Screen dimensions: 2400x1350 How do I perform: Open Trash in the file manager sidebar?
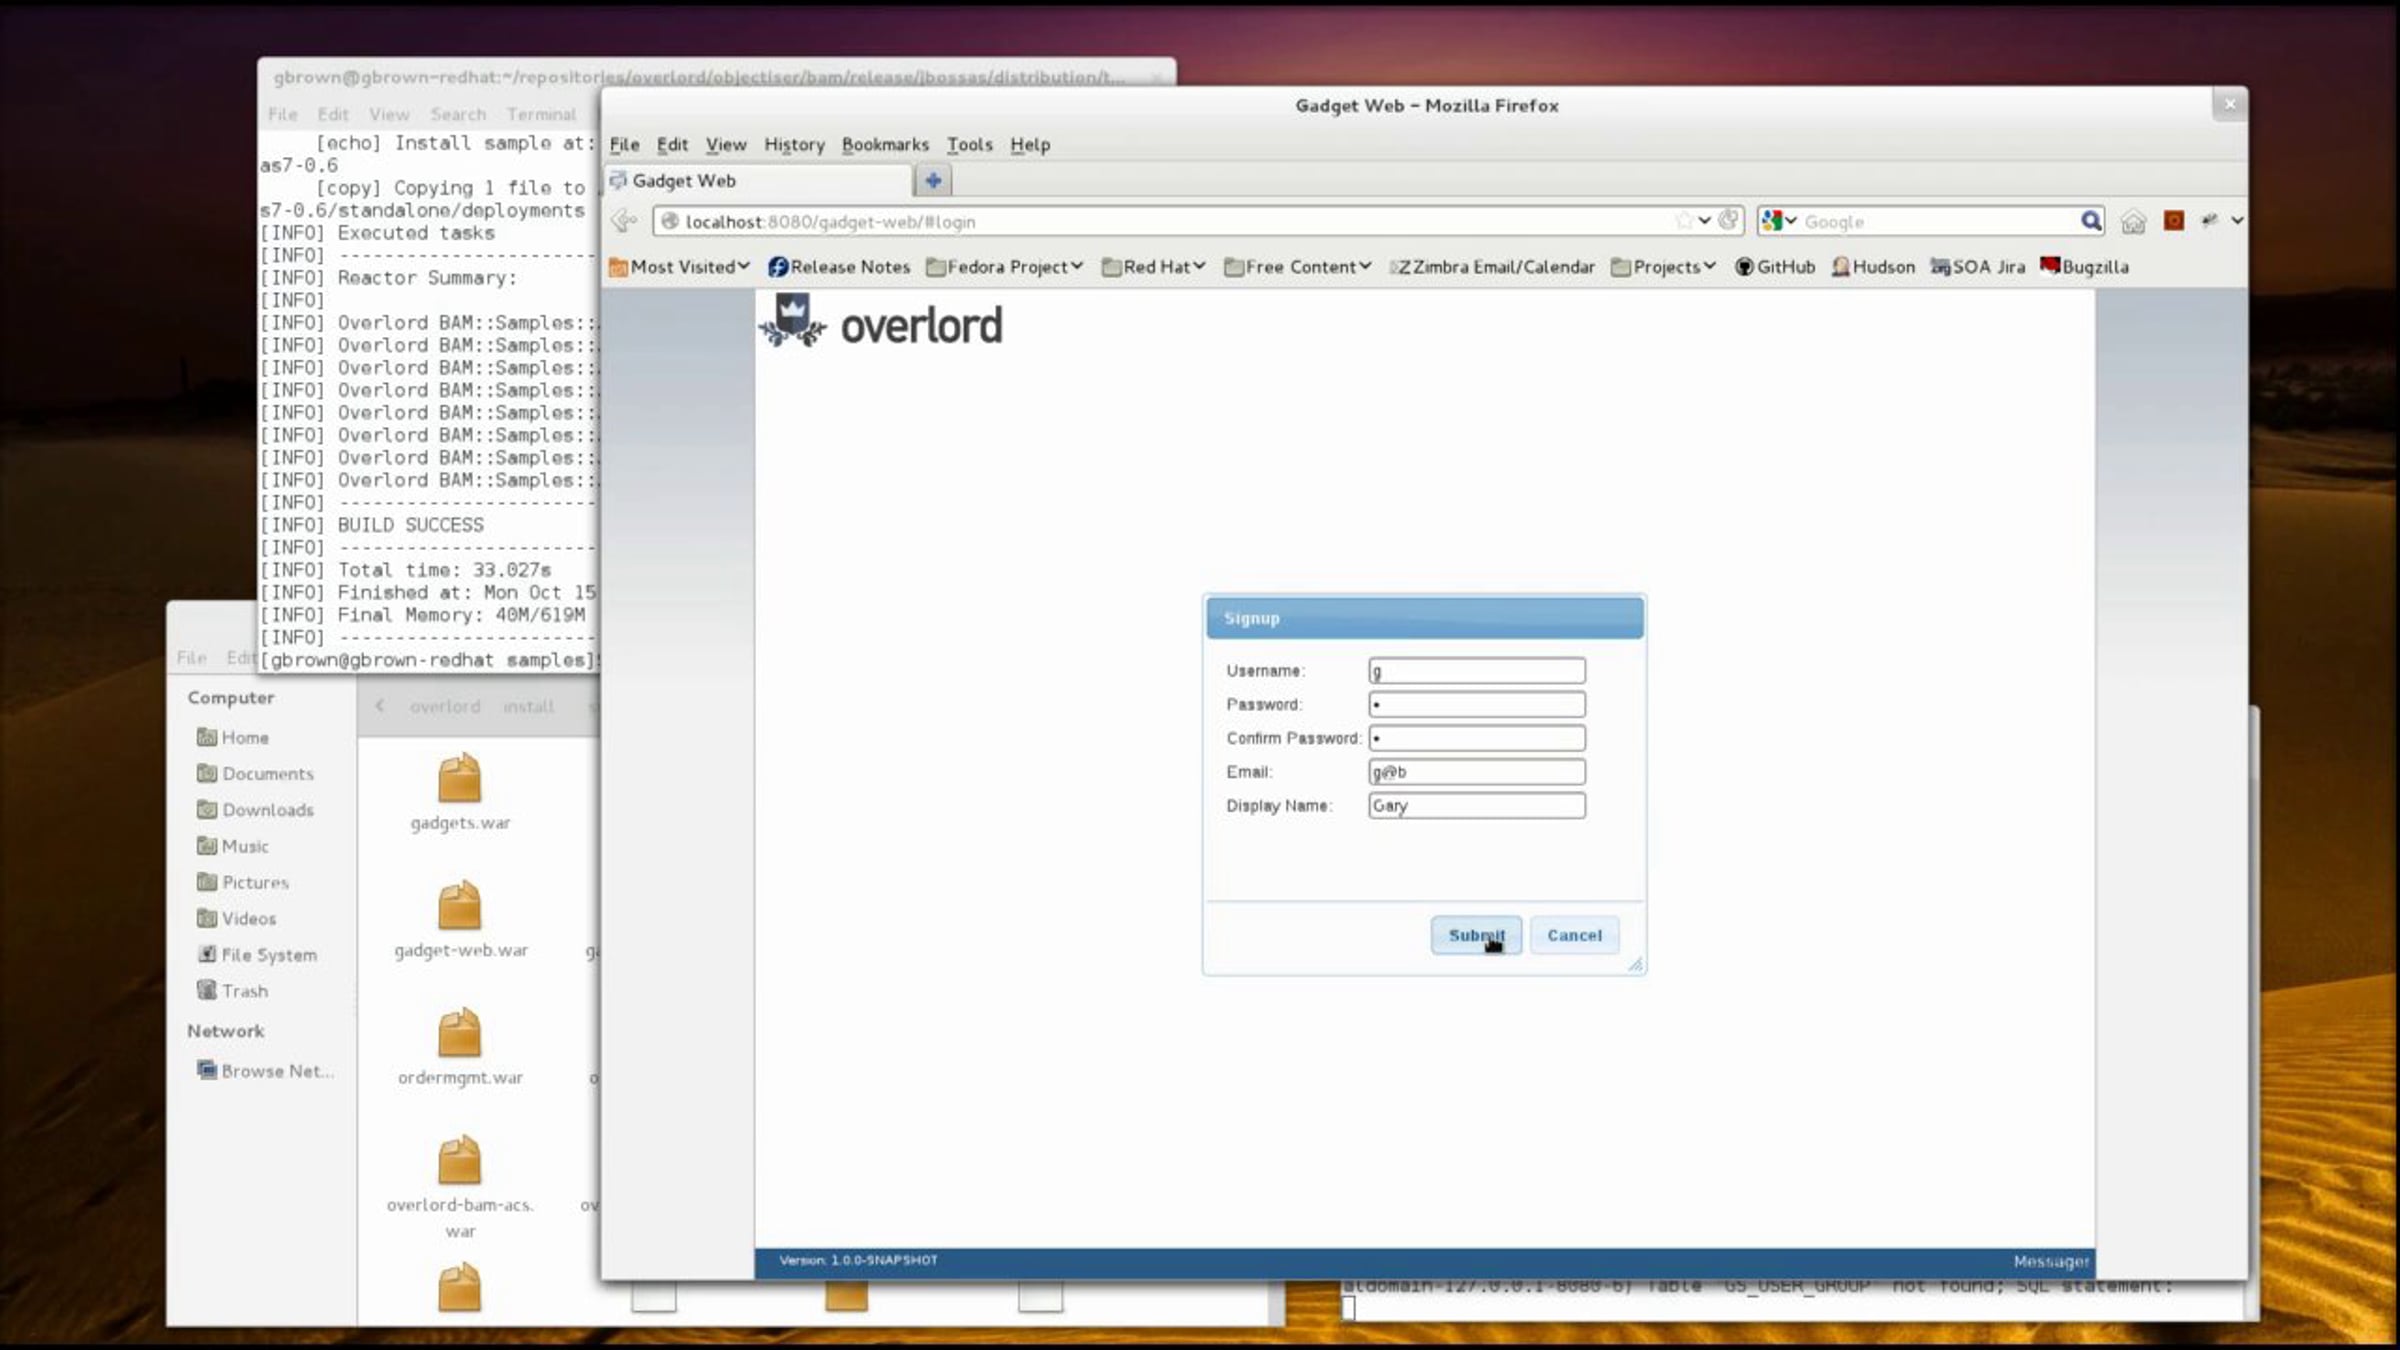pos(233,991)
